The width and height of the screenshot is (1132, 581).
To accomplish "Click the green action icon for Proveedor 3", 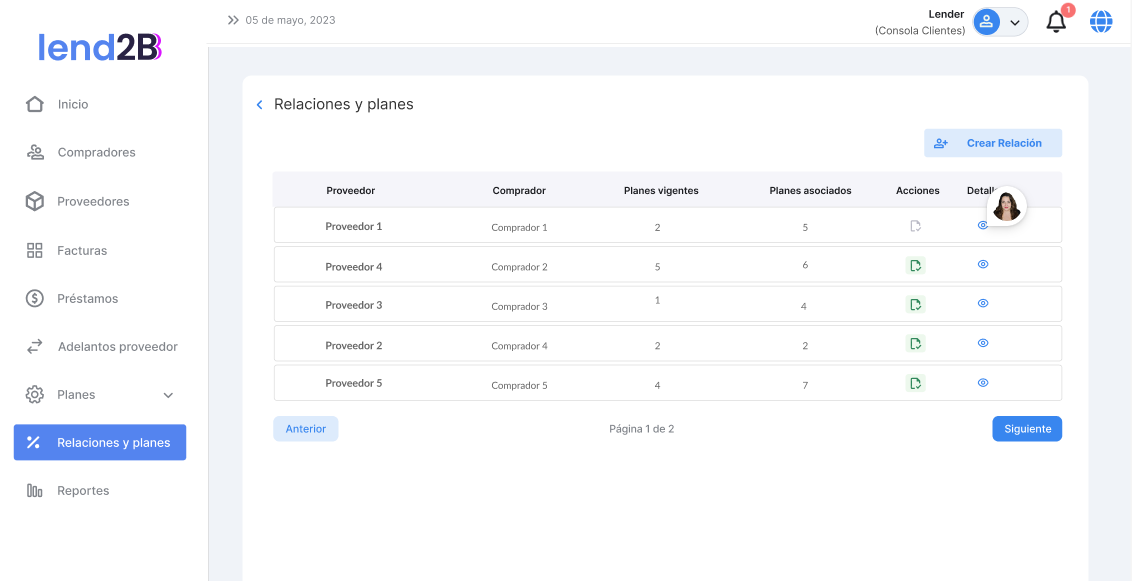I will pyautogui.click(x=915, y=304).
